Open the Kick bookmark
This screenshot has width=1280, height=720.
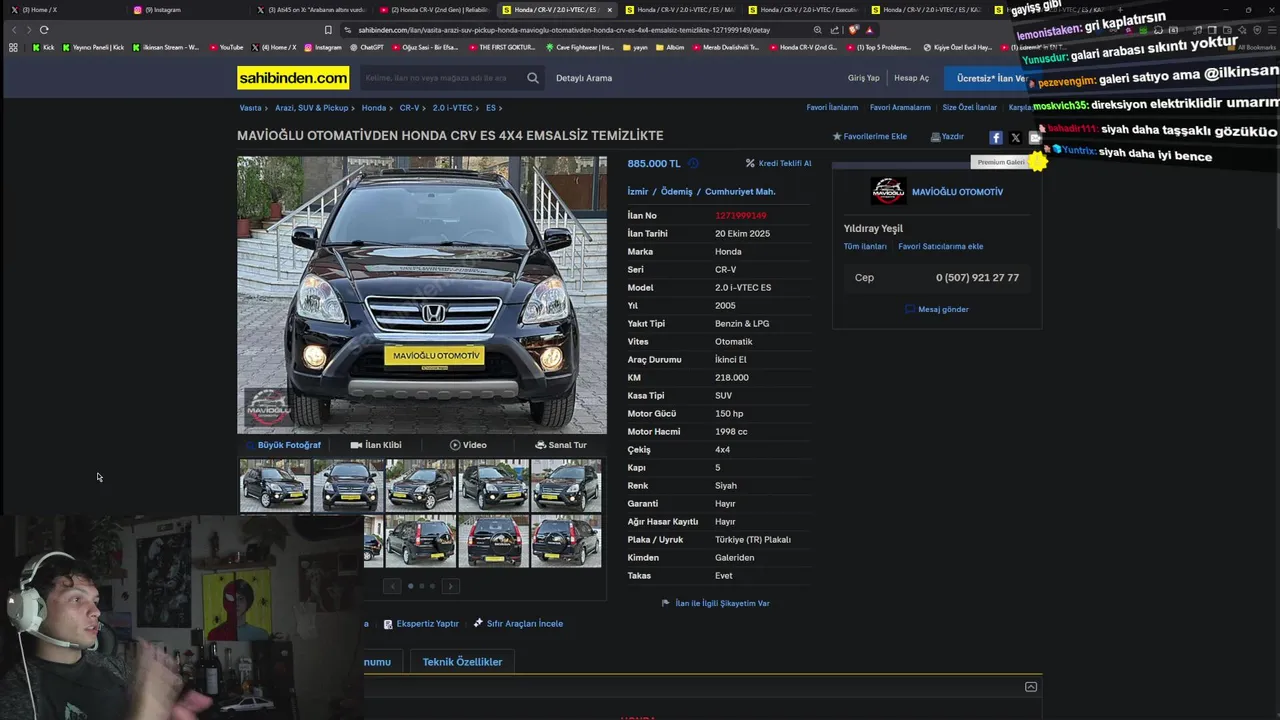click(x=43, y=47)
